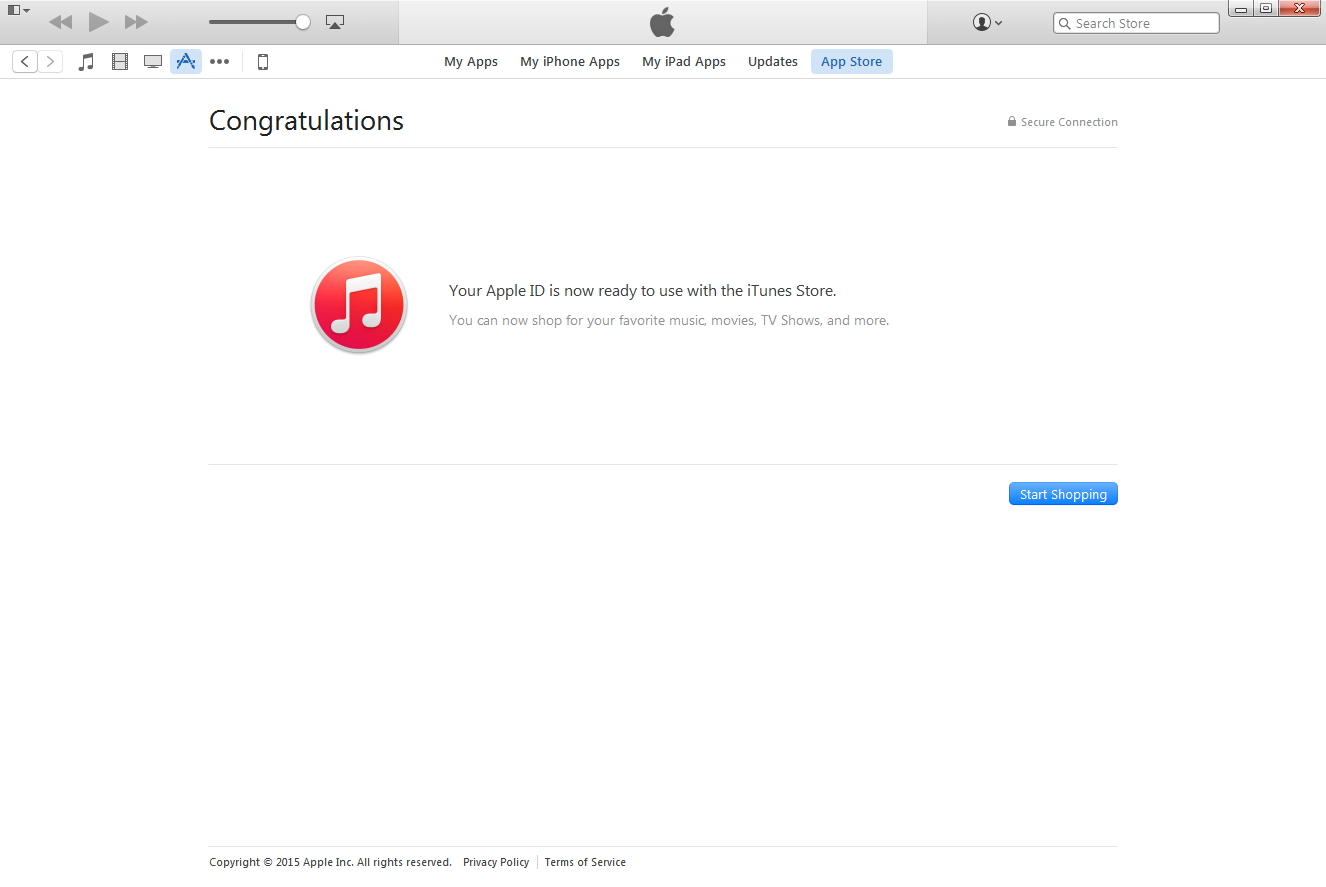Viewport: 1326px width, 887px height.
Task: Click the Start Shopping button
Action: (x=1063, y=494)
